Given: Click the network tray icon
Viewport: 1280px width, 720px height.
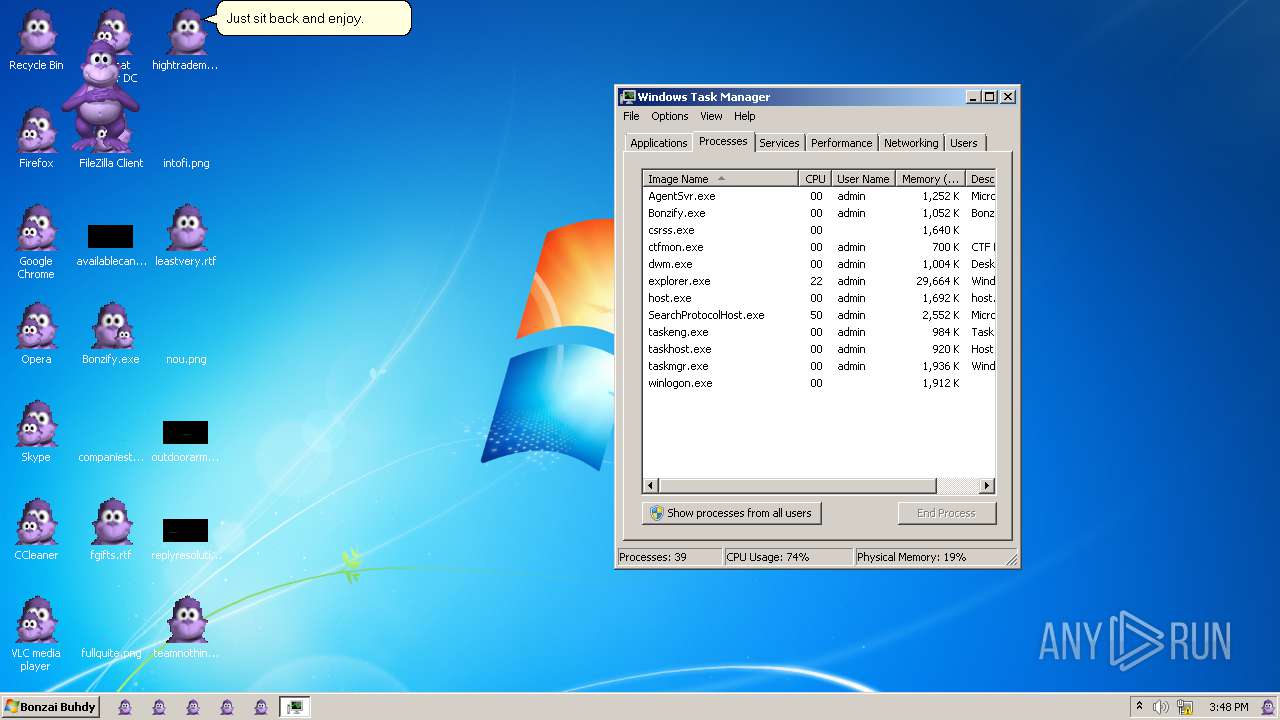Looking at the screenshot, I should coord(1185,707).
